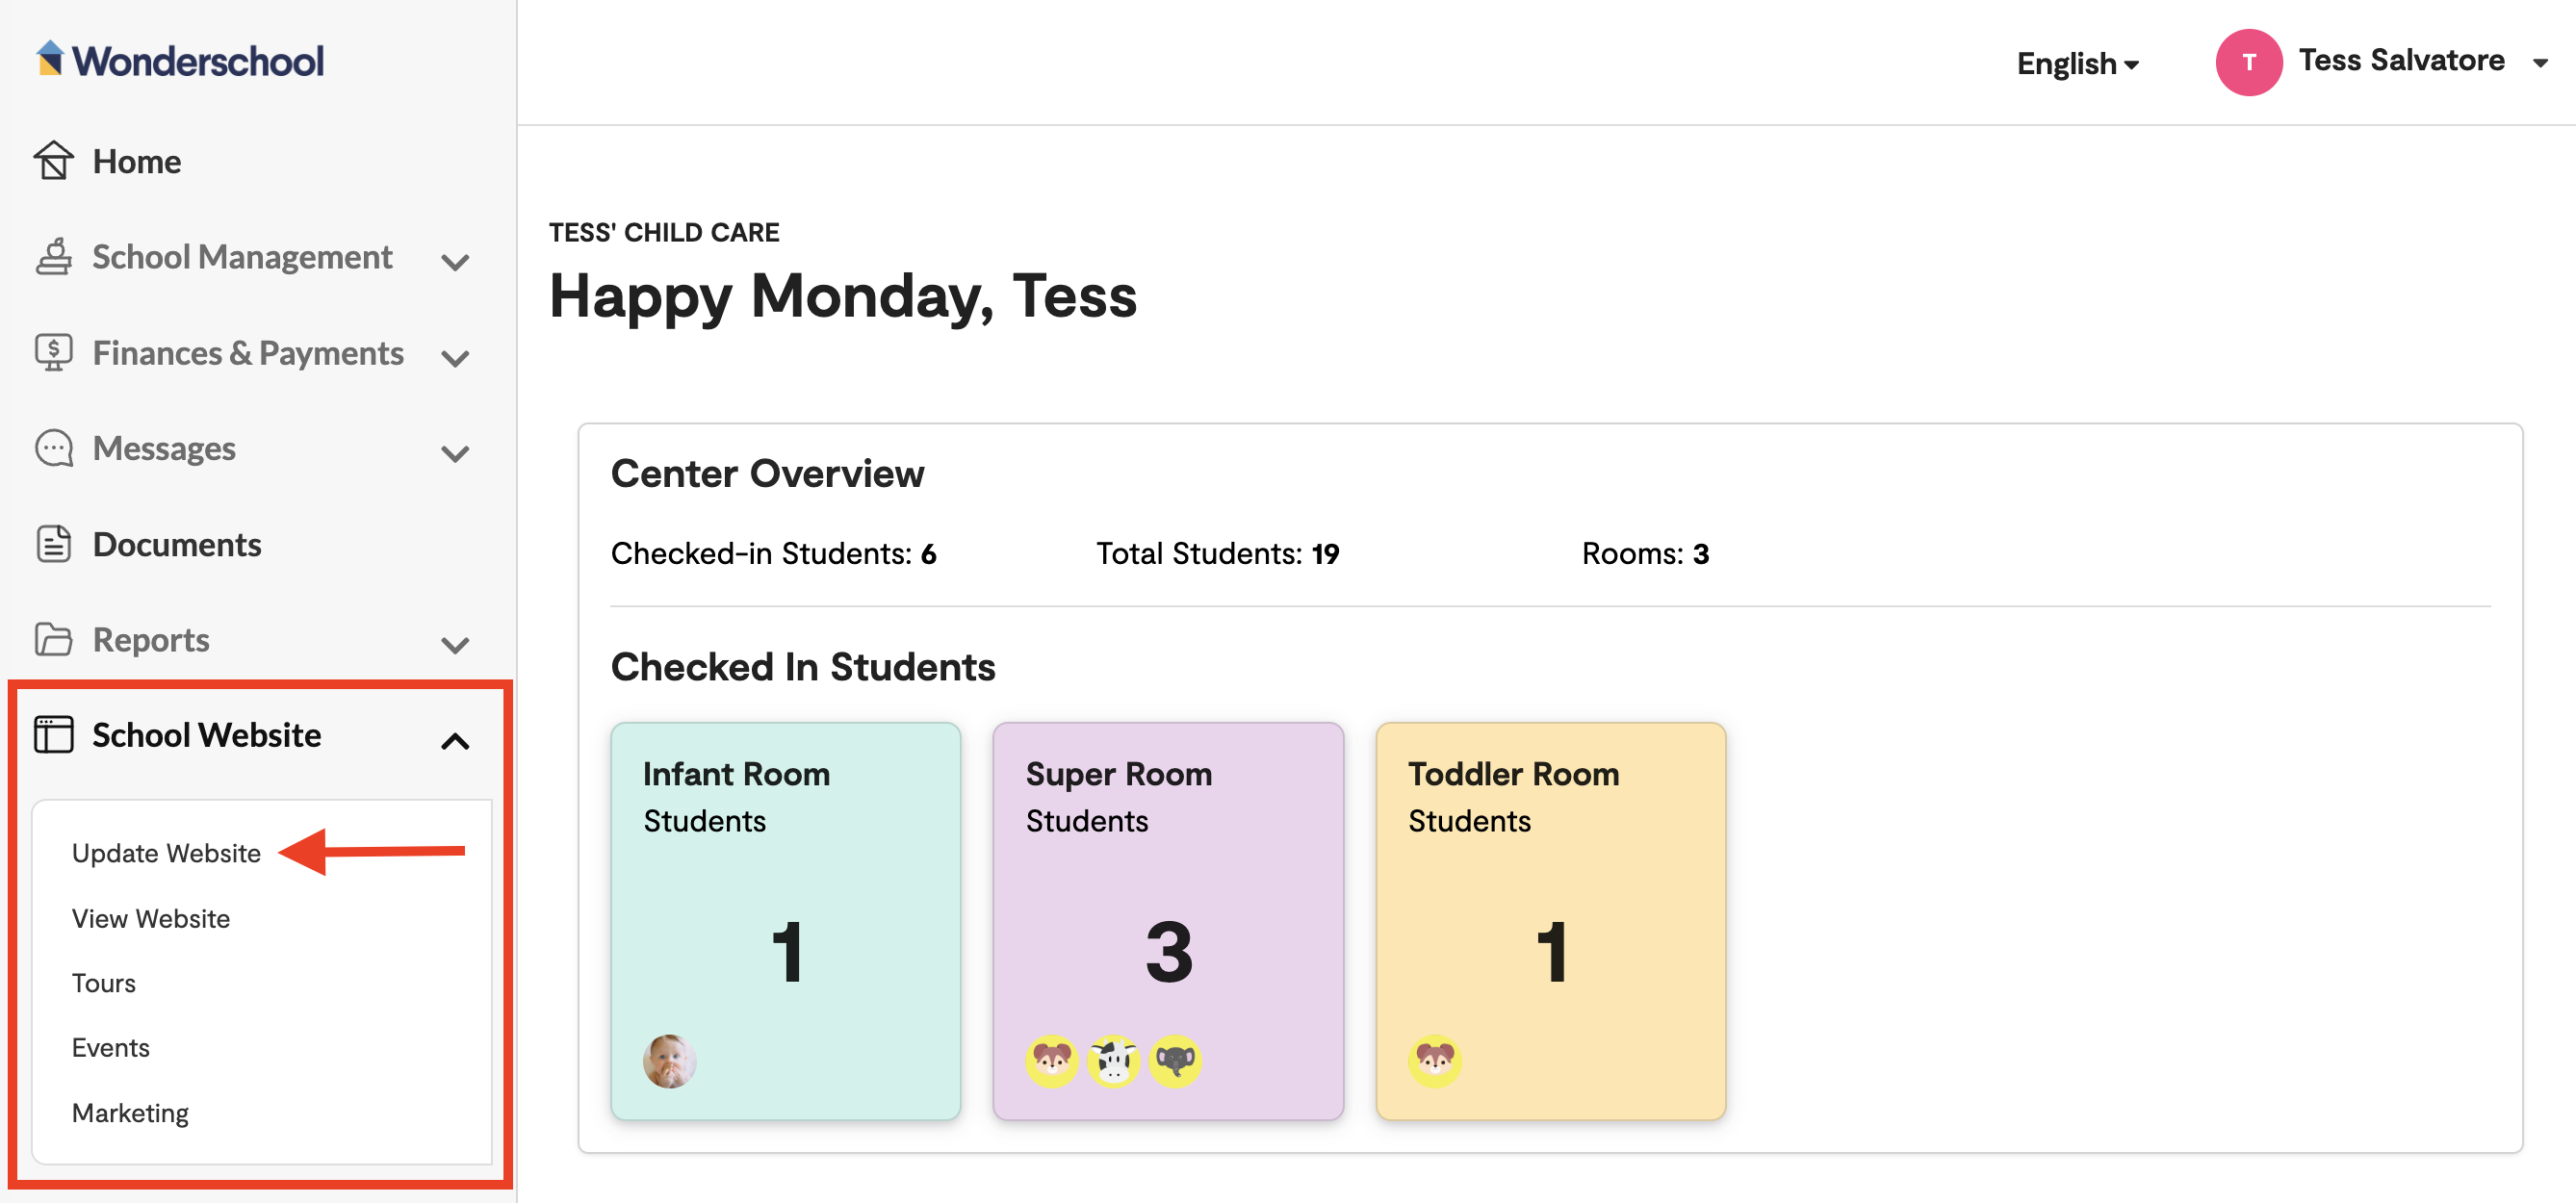Click the pink T user avatar
Image resolution: width=2576 pixels, height=1203 pixels.
coord(2248,62)
